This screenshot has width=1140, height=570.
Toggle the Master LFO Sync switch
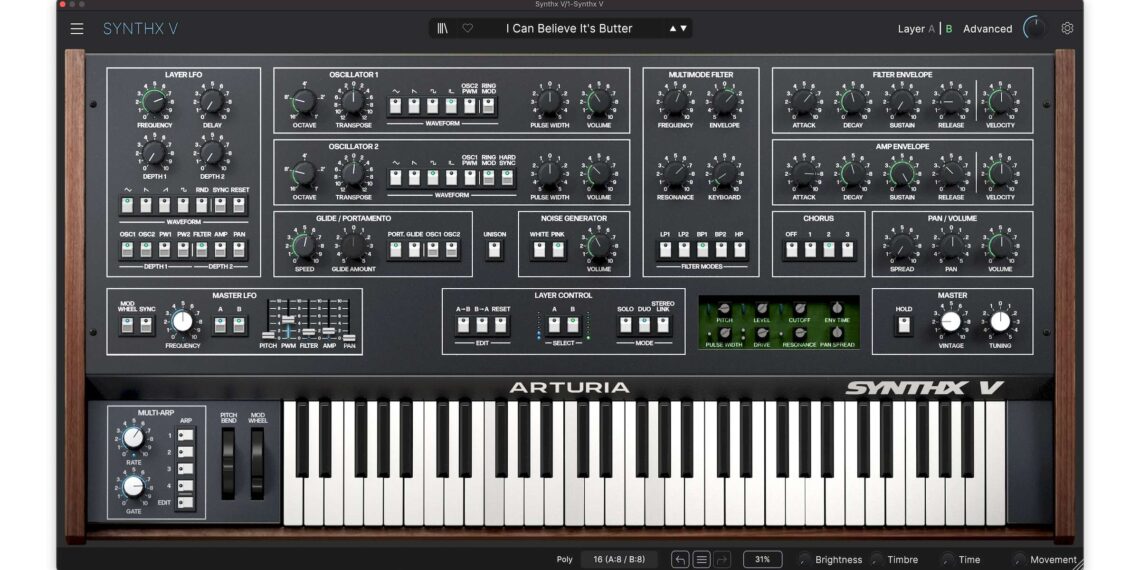coord(147,325)
